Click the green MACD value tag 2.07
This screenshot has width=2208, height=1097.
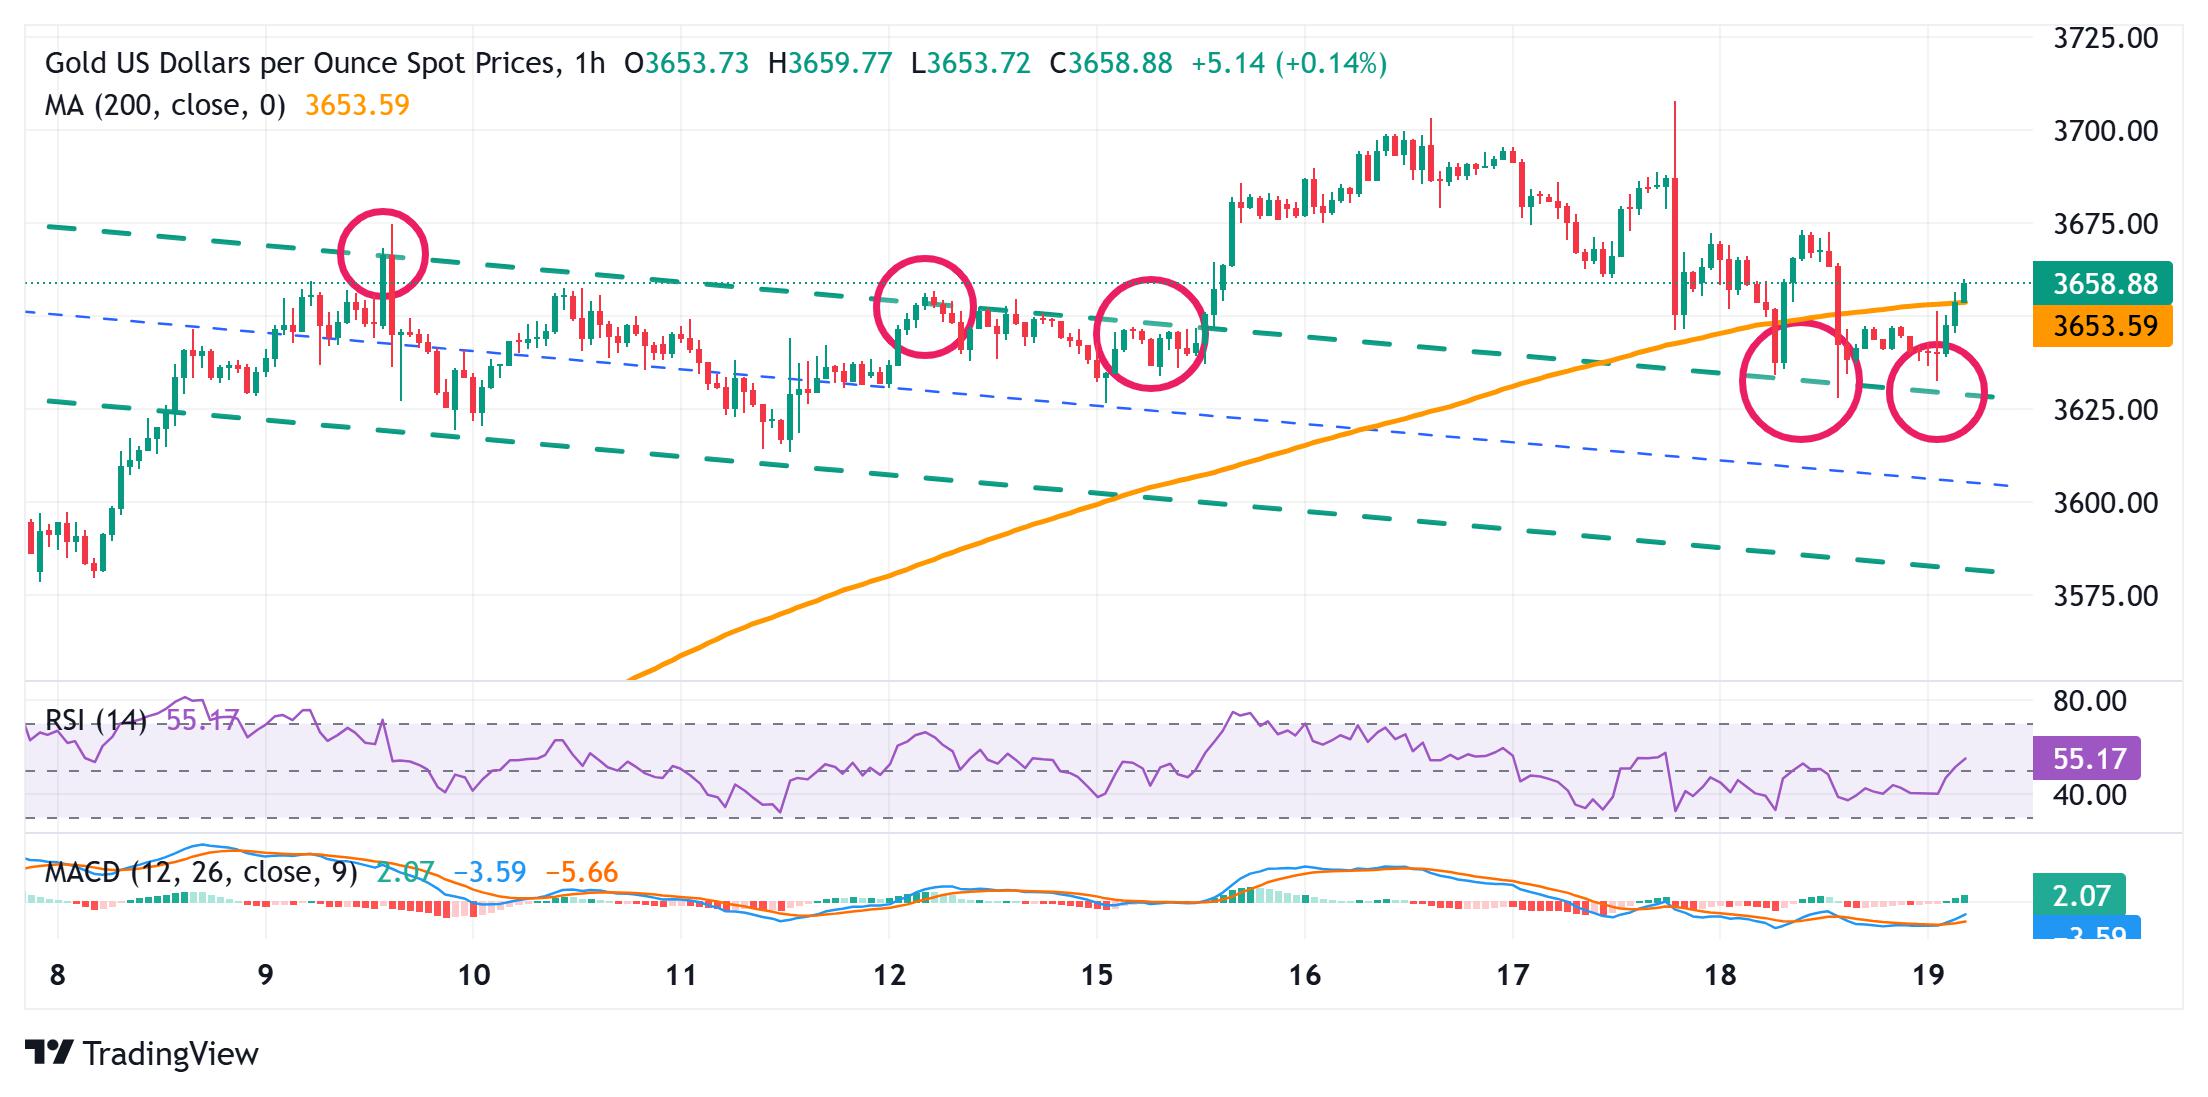2080,894
